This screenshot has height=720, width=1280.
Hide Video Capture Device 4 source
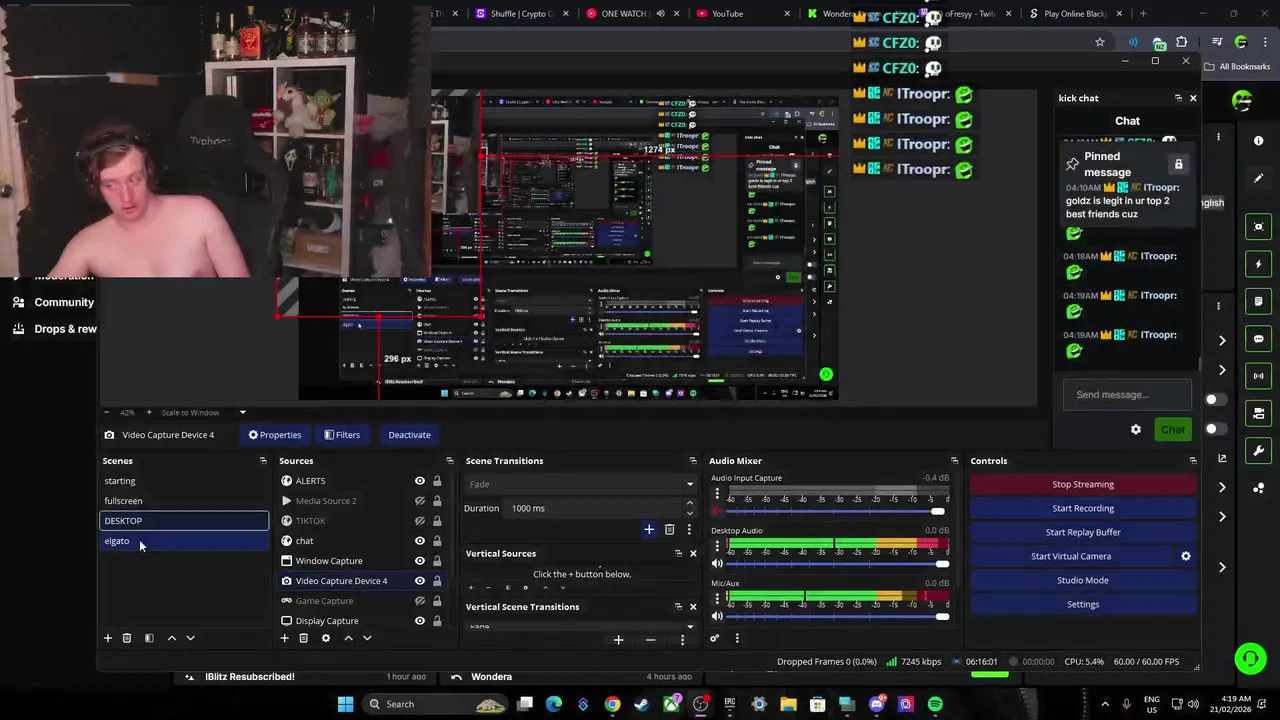click(420, 581)
